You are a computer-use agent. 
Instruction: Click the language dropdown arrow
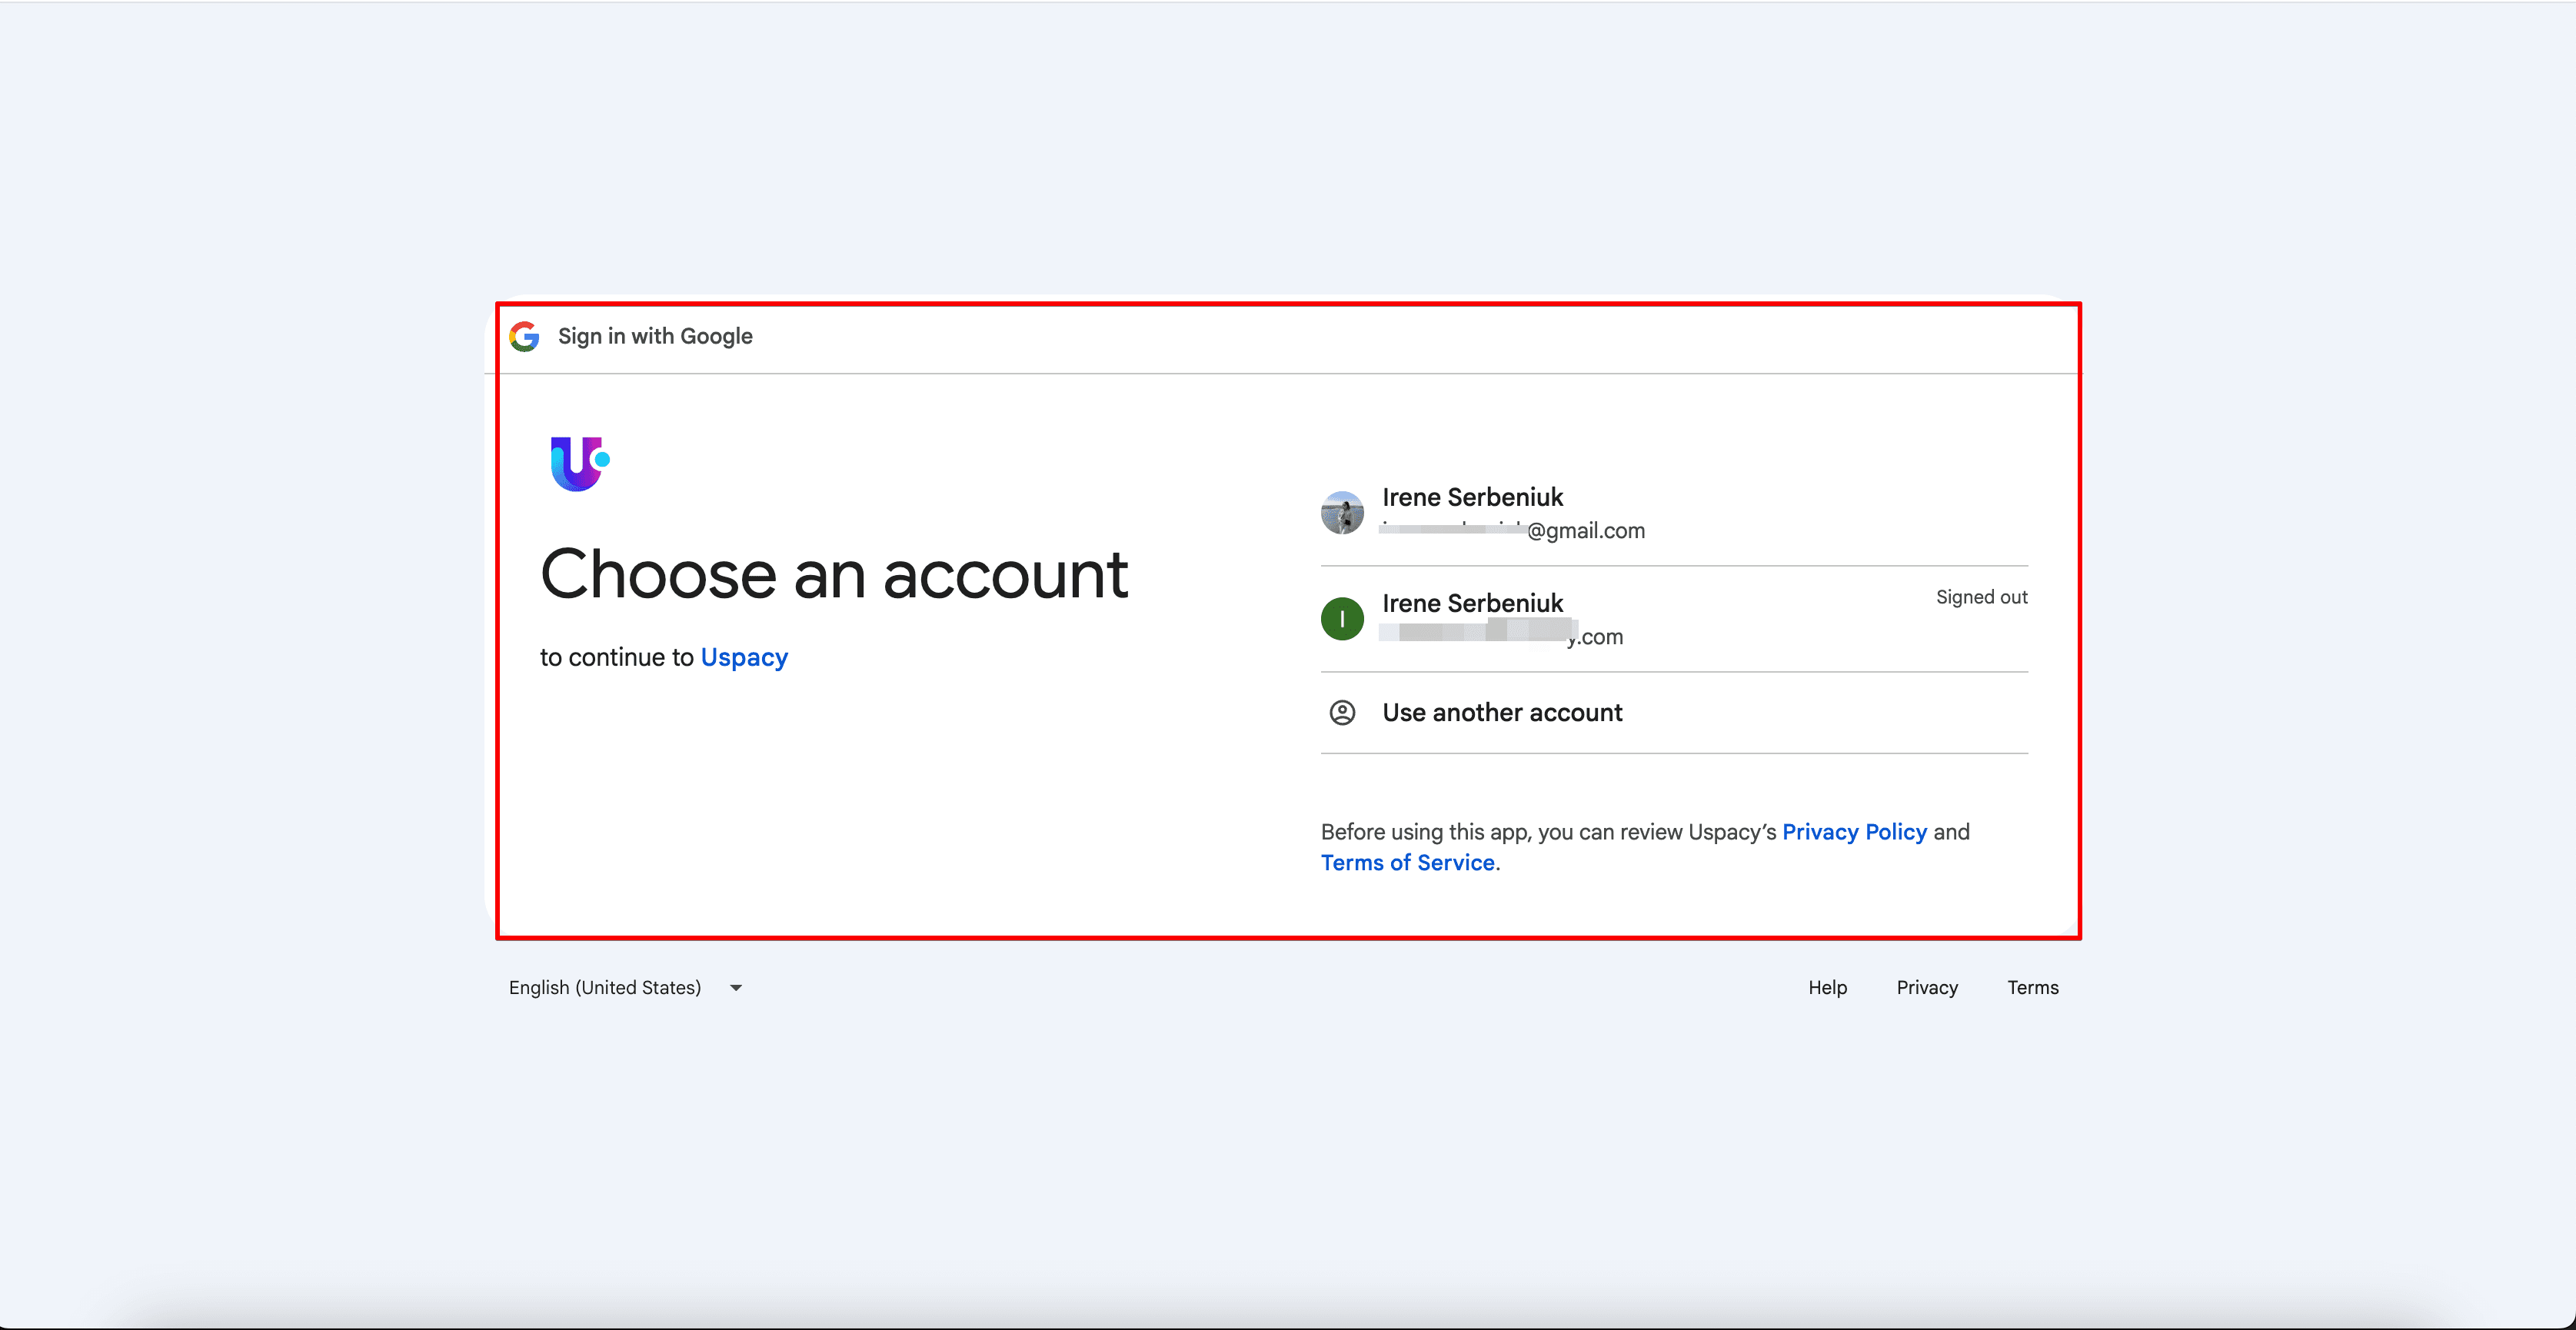click(736, 988)
